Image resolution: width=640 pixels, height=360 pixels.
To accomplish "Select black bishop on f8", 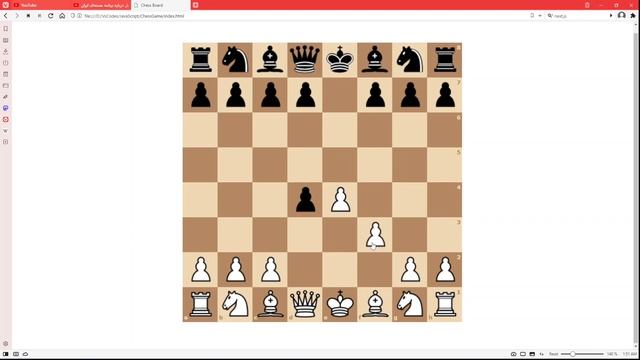I will pos(375,60).
